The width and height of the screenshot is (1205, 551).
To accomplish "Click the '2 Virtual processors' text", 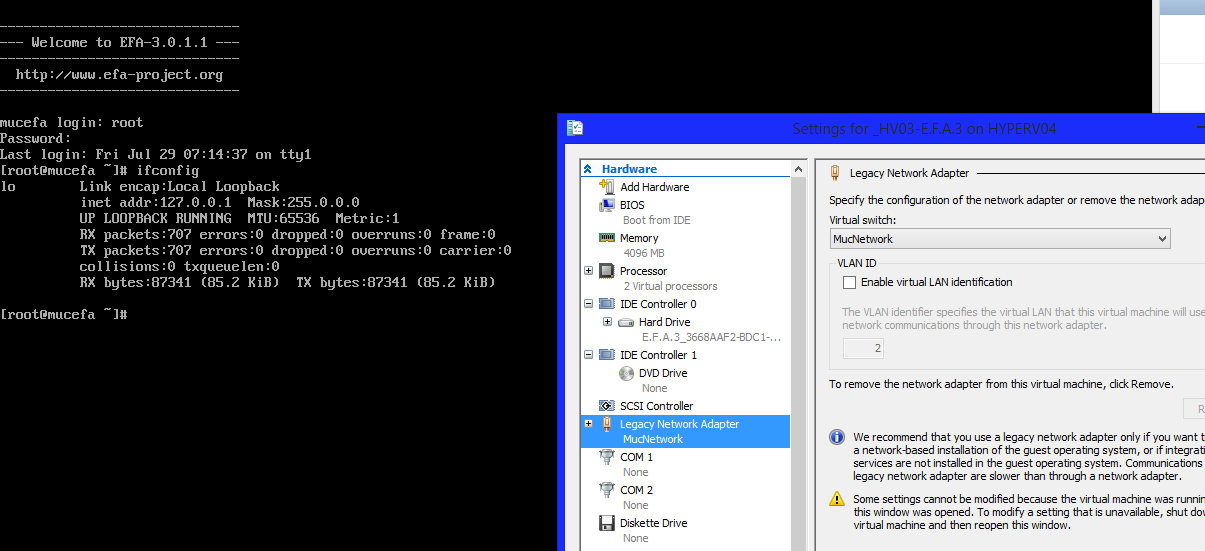I will click(x=670, y=286).
